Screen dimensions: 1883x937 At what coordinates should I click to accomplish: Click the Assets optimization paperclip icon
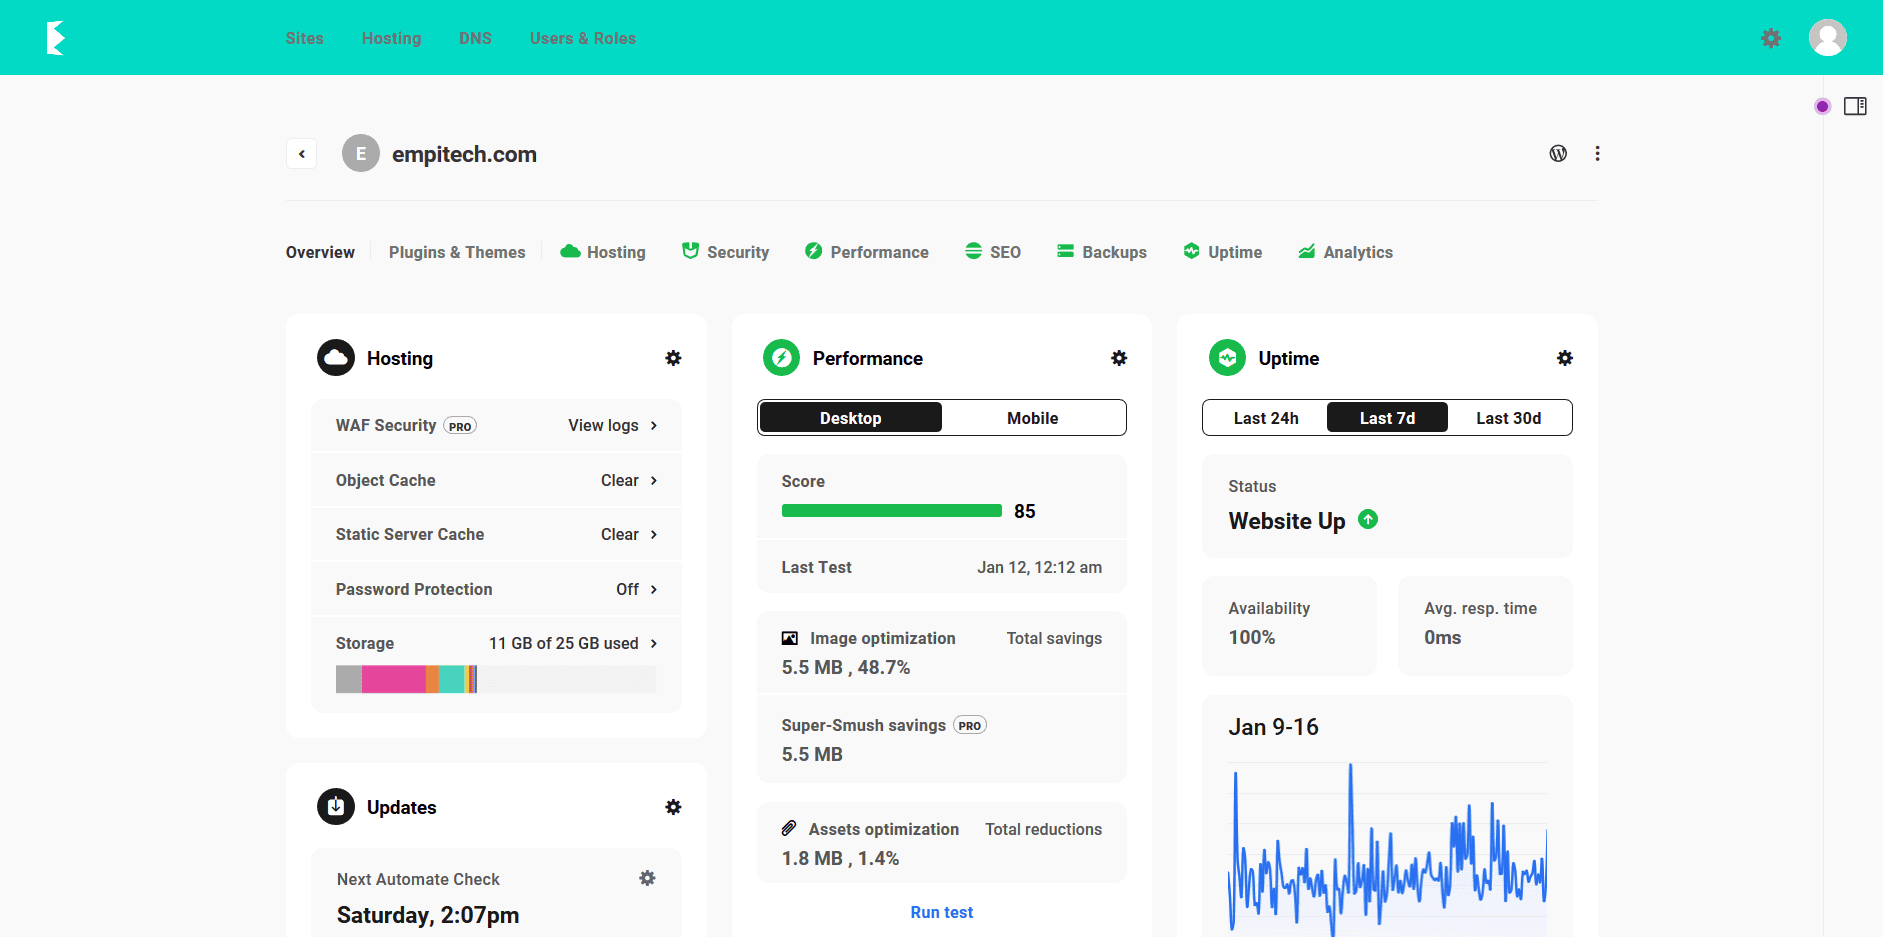[x=789, y=828]
